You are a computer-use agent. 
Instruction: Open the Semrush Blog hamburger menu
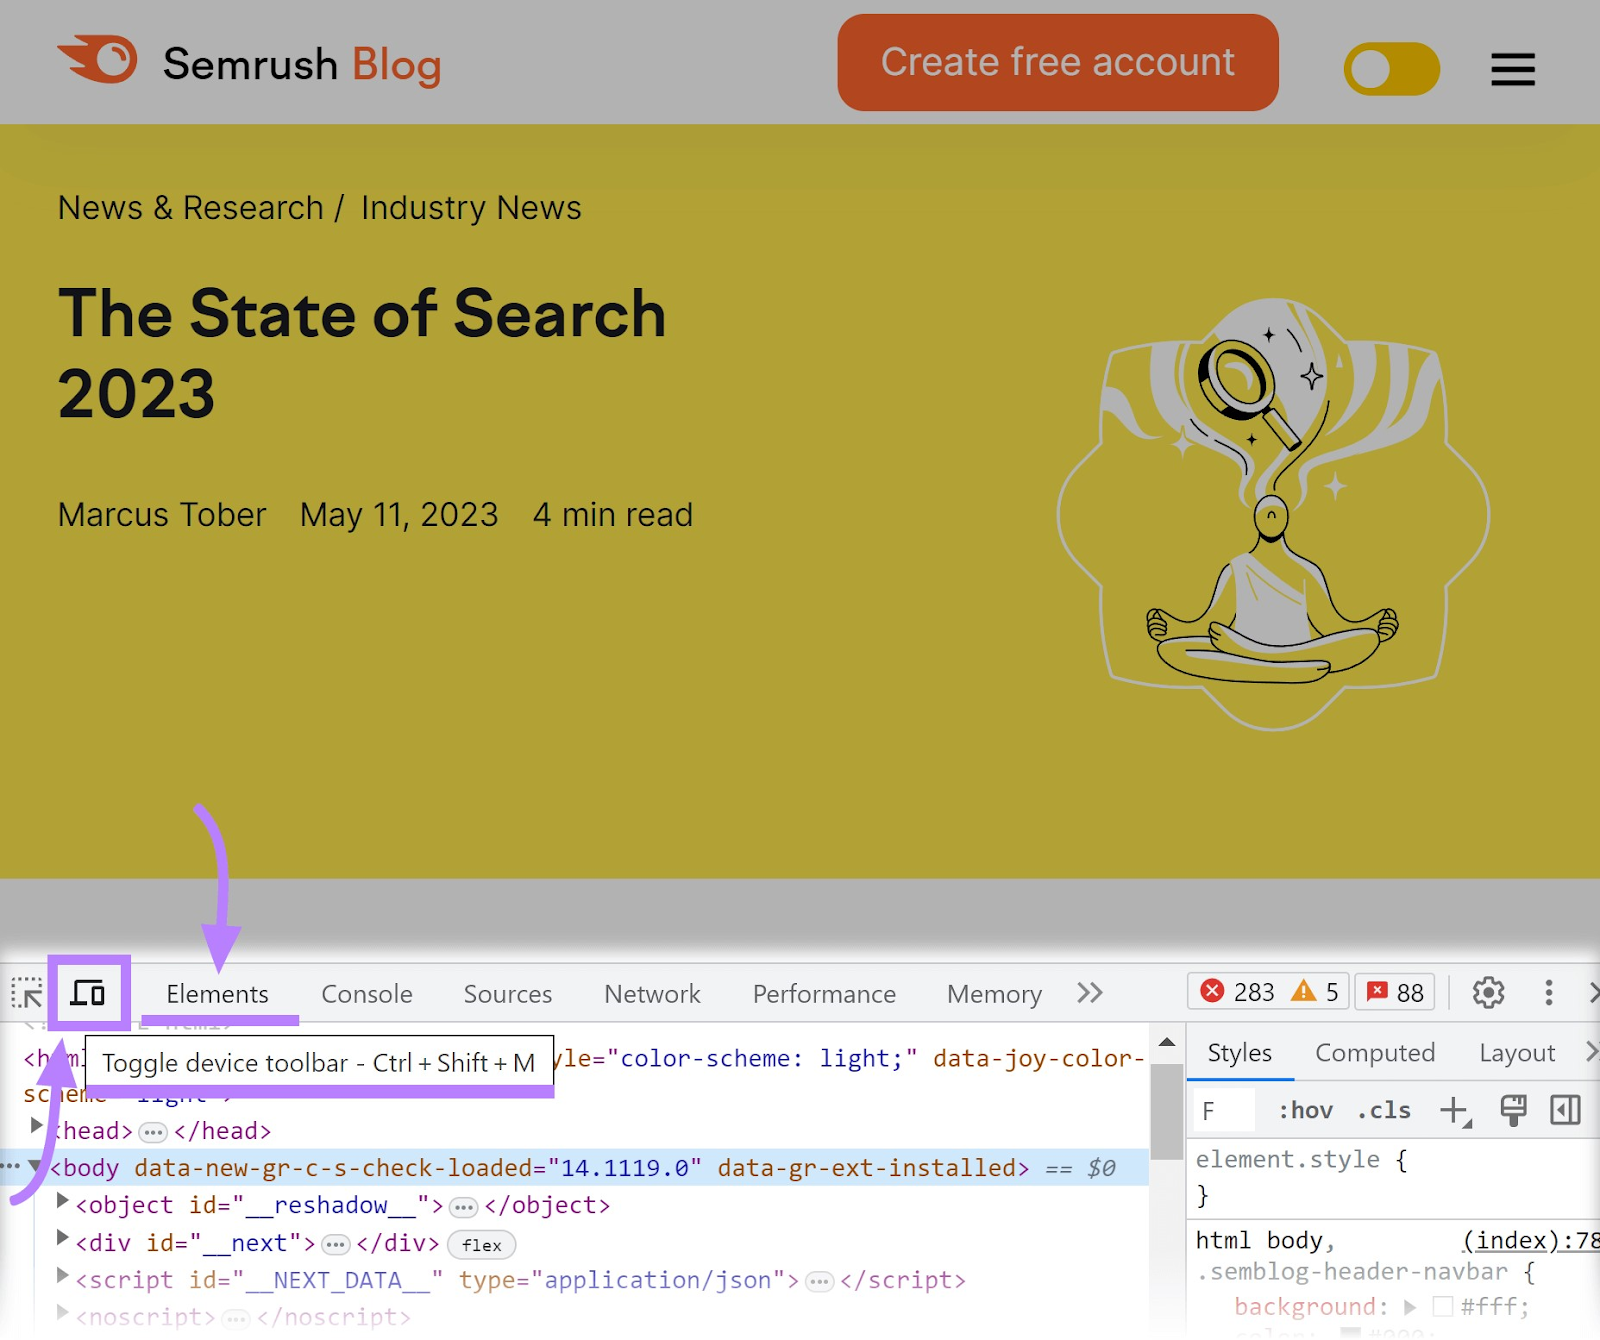point(1512,69)
